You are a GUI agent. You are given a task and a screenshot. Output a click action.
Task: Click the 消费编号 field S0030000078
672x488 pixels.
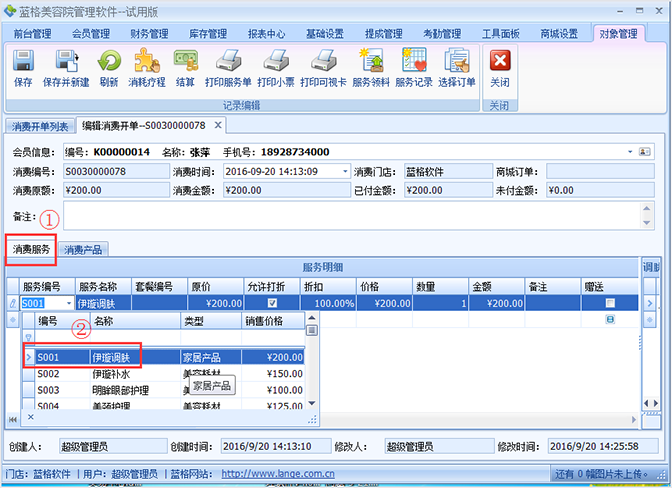tap(116, 171)
